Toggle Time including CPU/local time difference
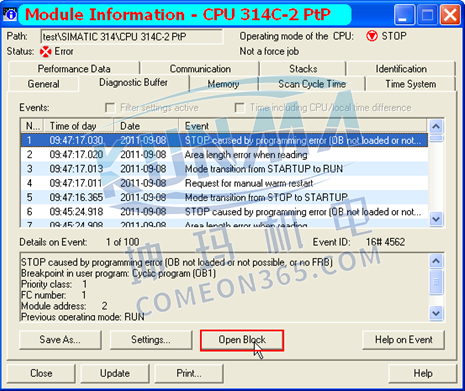 click(x=240, y=108)
